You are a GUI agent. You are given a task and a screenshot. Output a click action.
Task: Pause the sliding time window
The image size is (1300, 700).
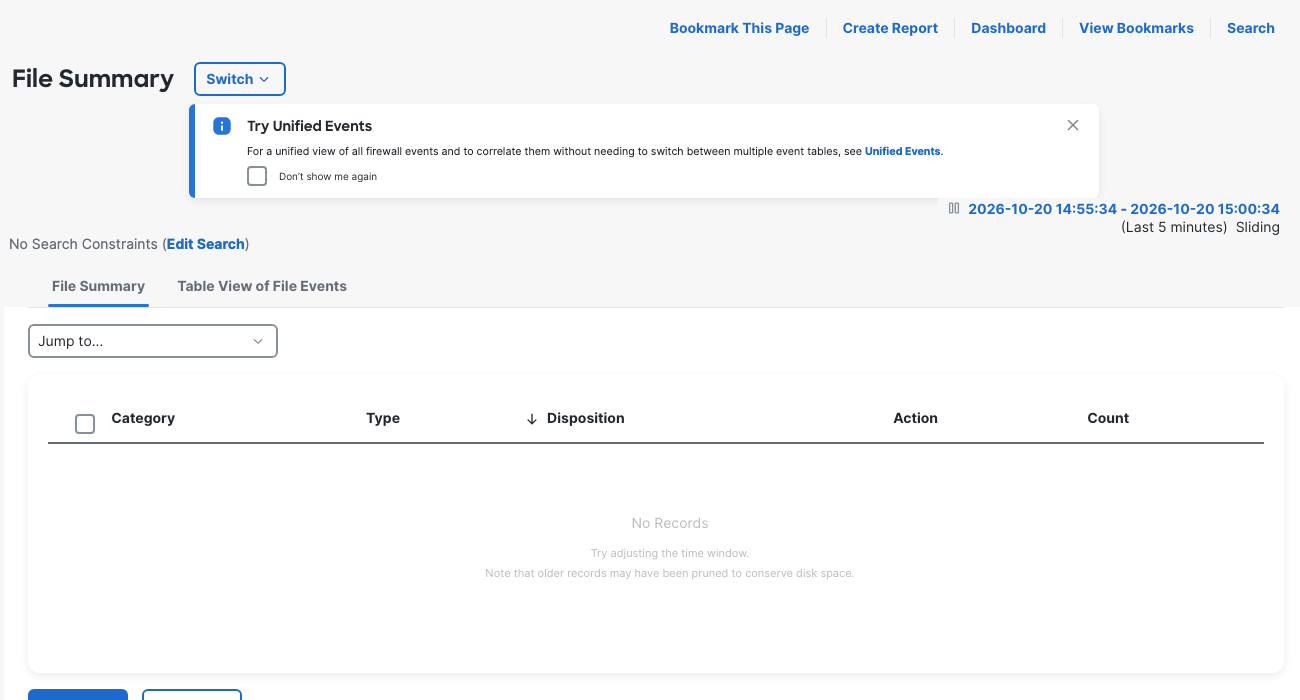pyautogui.click(x=954, y=209)
